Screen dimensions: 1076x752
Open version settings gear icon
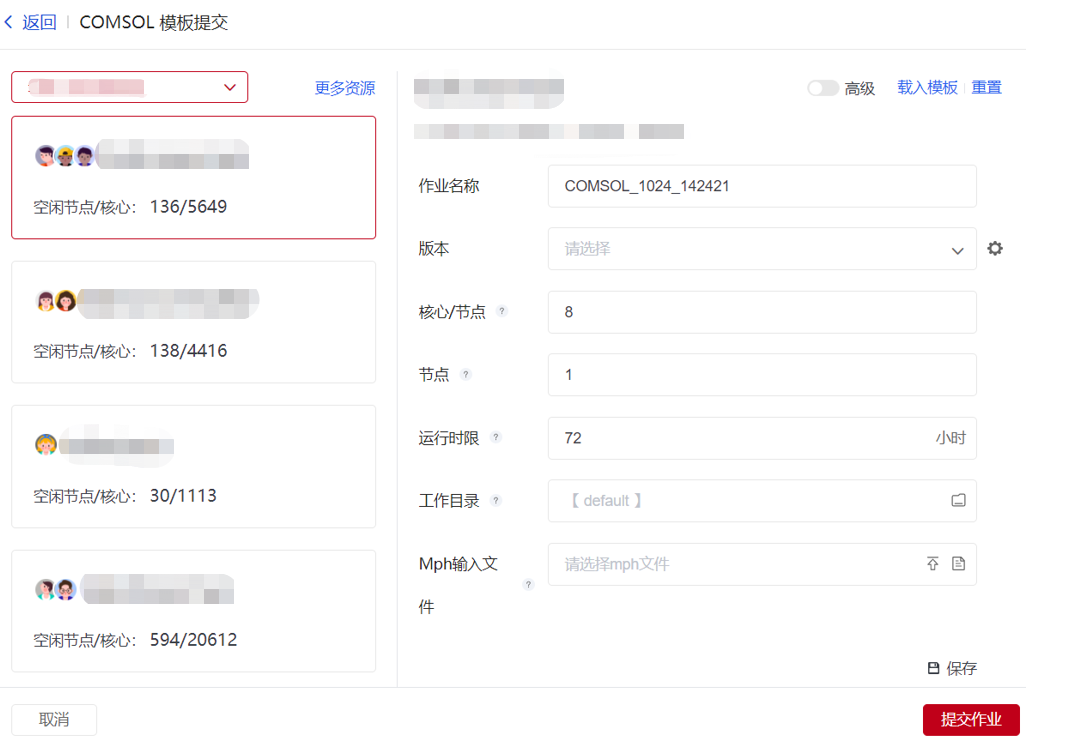tap(994, 248)
